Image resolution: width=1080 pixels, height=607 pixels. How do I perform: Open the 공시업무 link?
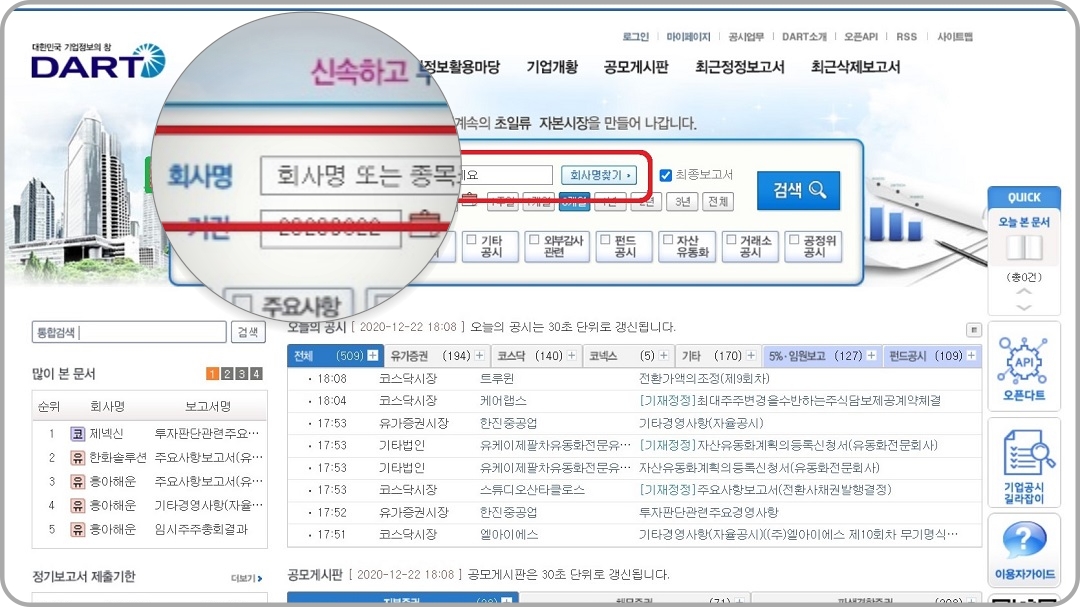746,37
